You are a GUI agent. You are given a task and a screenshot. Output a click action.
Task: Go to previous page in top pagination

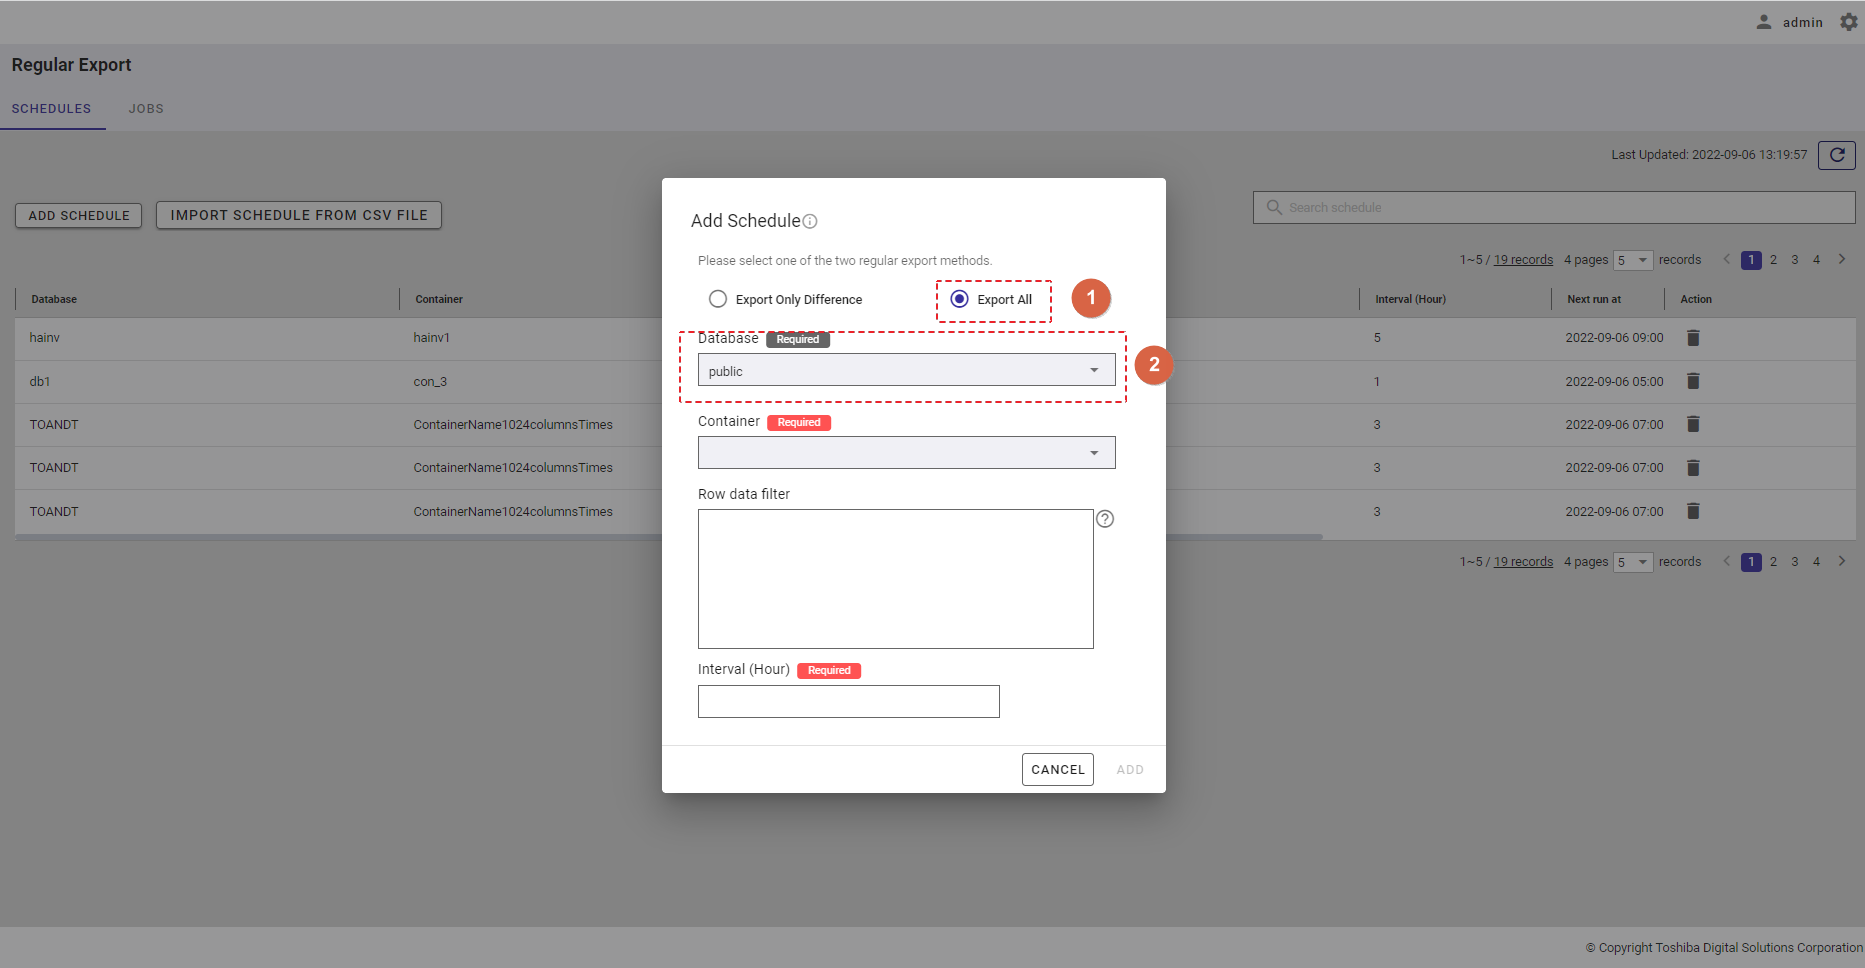[x=1726, y=259]
